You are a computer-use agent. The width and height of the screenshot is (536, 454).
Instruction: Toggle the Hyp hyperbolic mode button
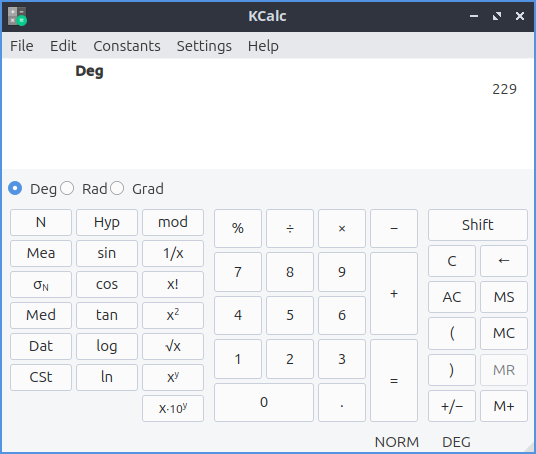pyautogui.click(x=107, y=223)
